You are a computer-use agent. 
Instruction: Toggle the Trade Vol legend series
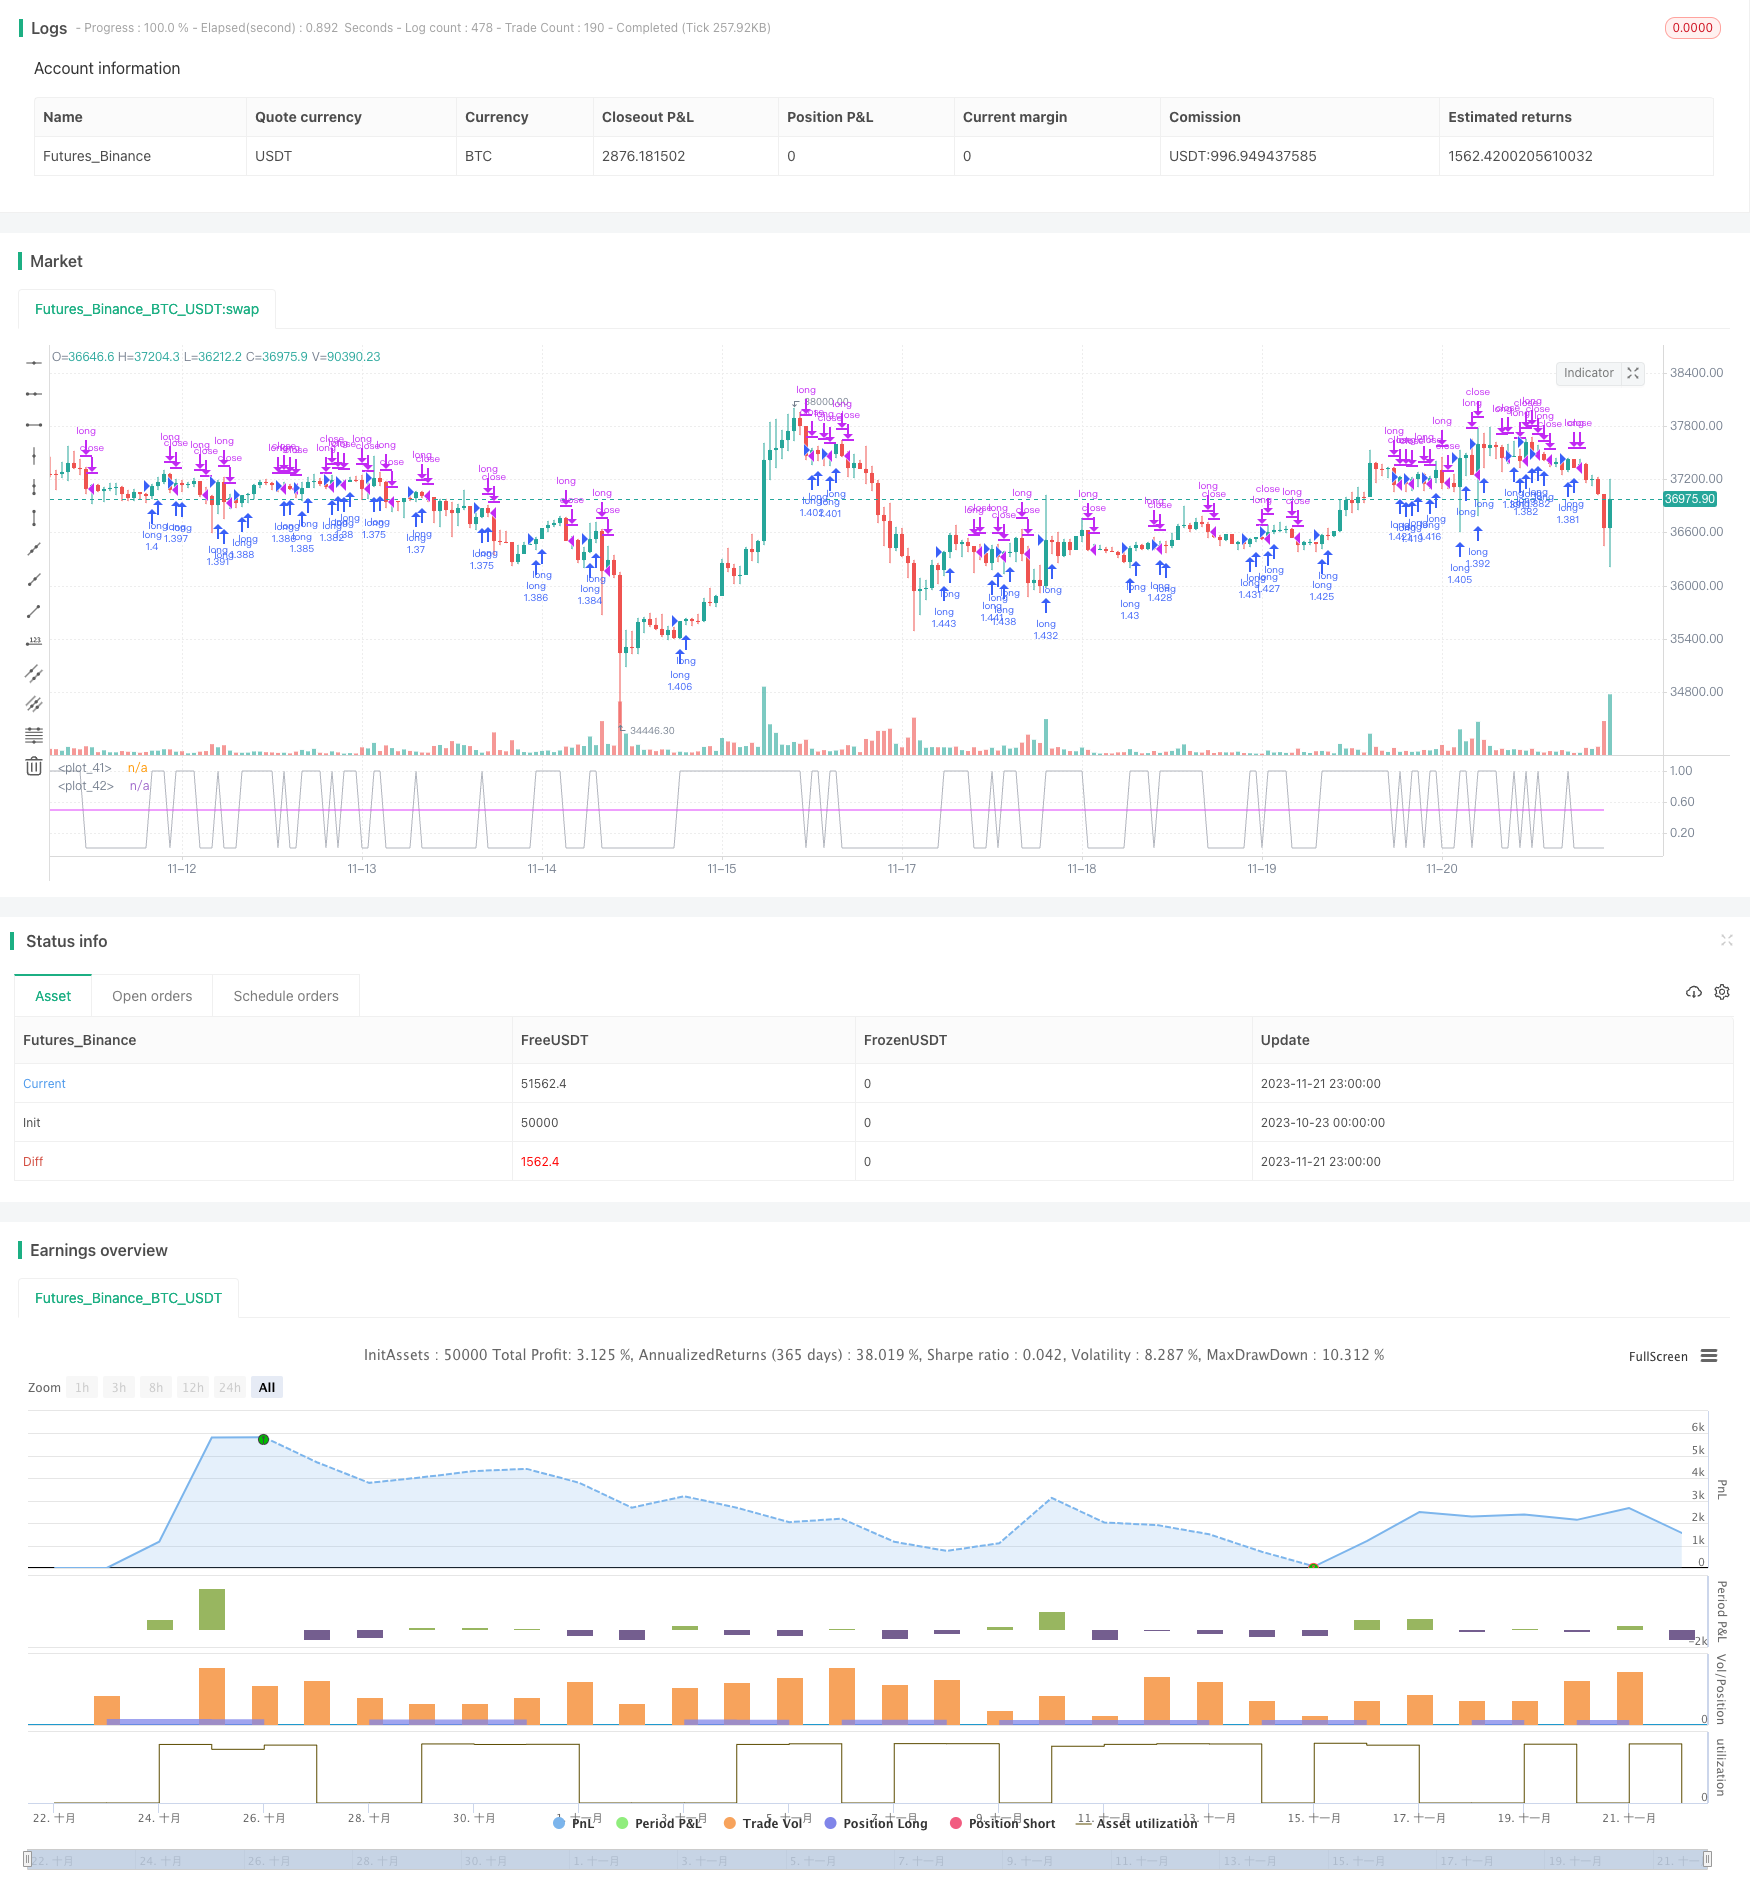click(763, 1823)
